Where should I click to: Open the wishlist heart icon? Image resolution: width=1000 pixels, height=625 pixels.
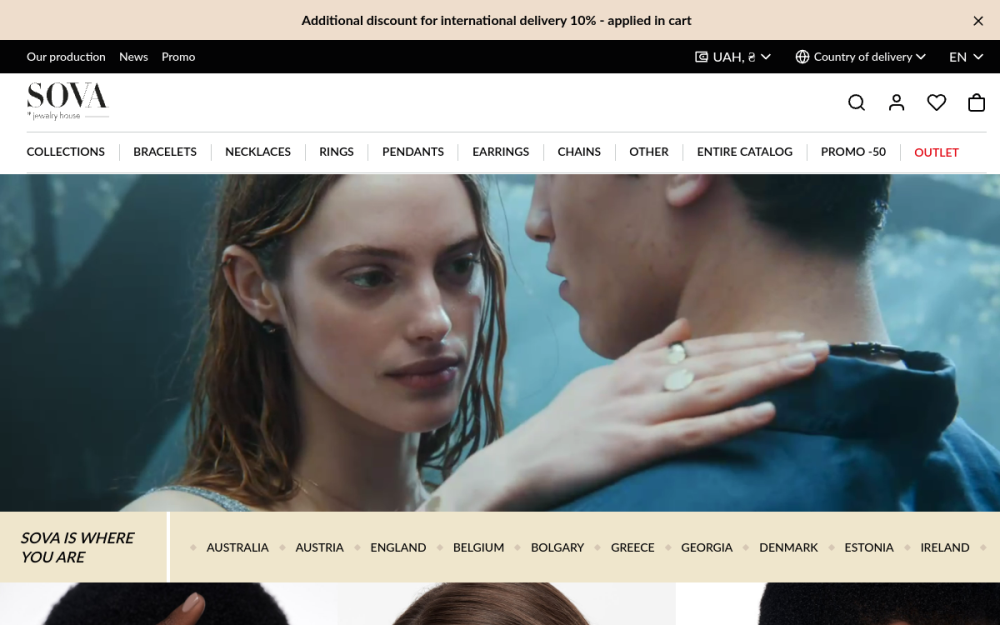(x=936, y=103)
